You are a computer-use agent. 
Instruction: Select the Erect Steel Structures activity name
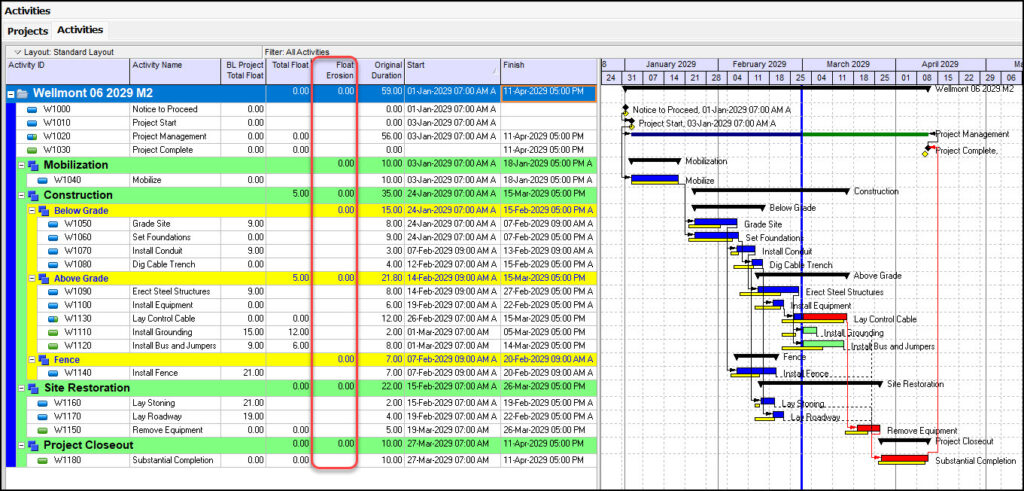(x=171, y=292)
